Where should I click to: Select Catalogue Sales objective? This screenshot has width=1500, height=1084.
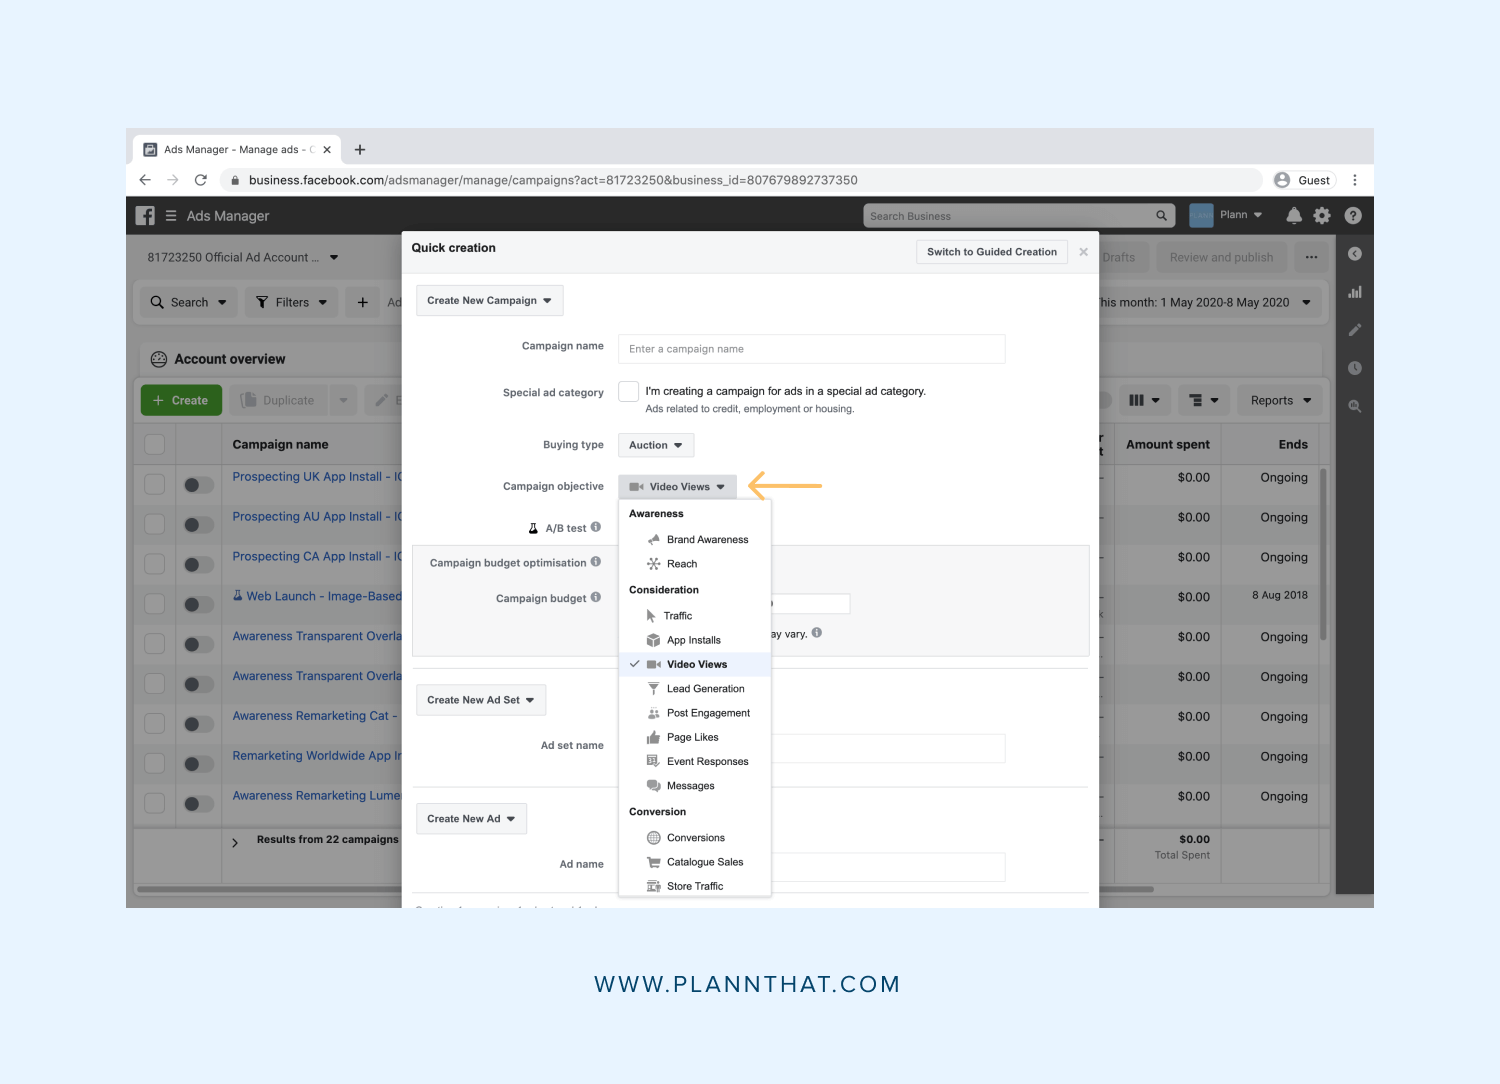[695, 862]
